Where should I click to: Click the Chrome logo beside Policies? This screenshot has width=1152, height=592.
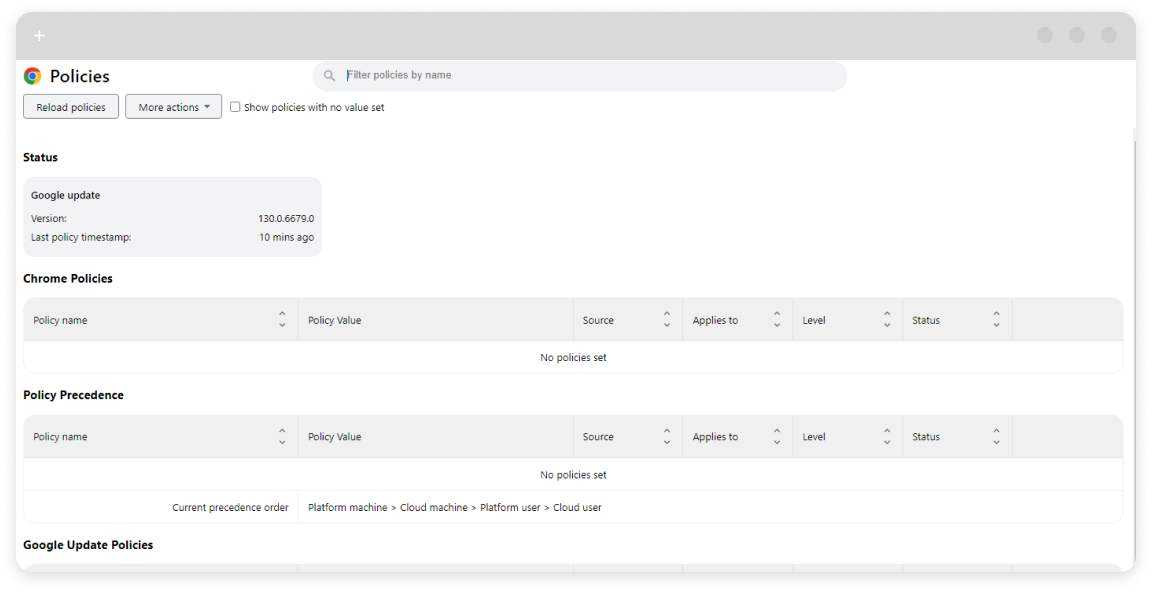(32, 76)
